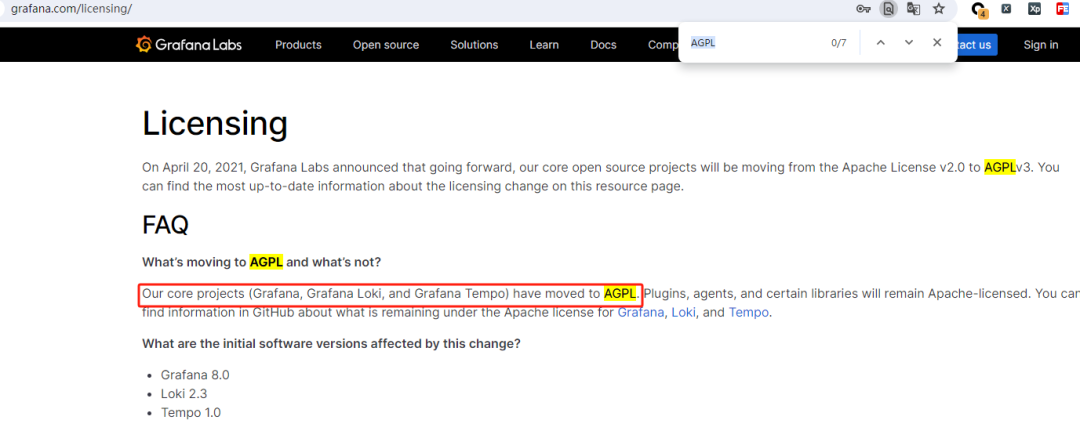Open the extension with the orange 4 badge
This screenshot has height=431, width=1080.
coord(978,10)
